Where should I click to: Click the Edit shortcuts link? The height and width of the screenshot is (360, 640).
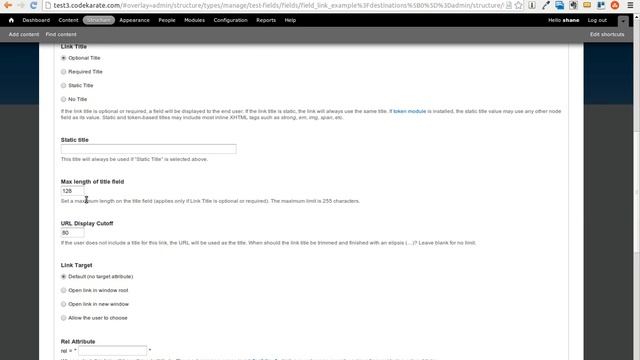click(607, 34)
